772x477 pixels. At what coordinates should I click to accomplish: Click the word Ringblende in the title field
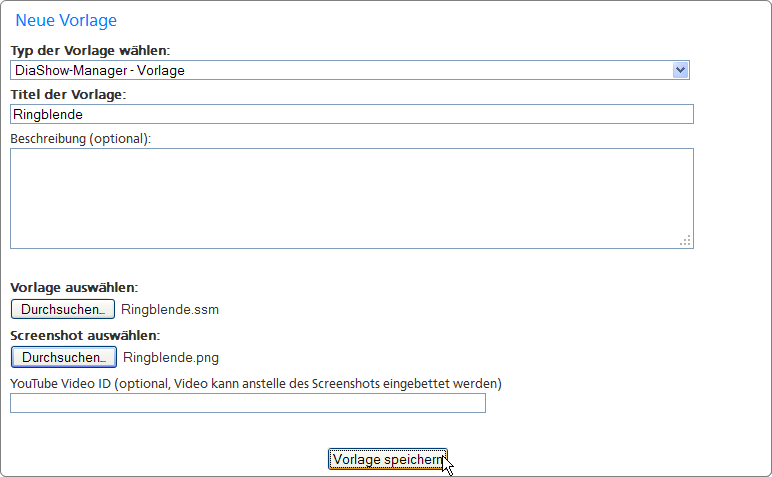48,115
